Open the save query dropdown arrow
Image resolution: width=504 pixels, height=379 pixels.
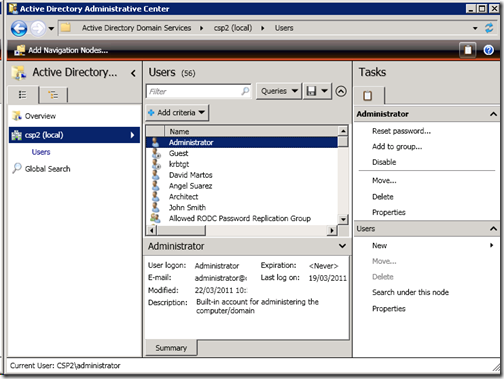(324, 91)
